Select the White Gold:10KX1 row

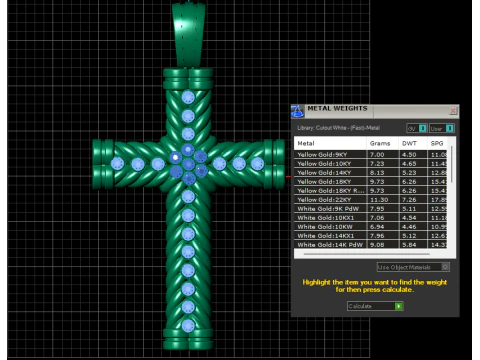pos(371,218)
